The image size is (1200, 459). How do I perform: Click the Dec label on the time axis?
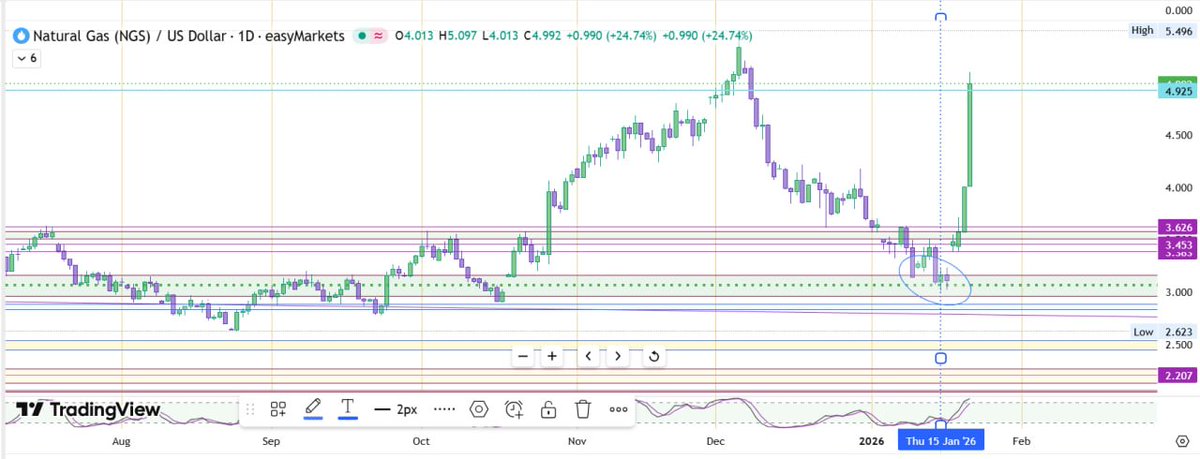[x=715, y=440]
